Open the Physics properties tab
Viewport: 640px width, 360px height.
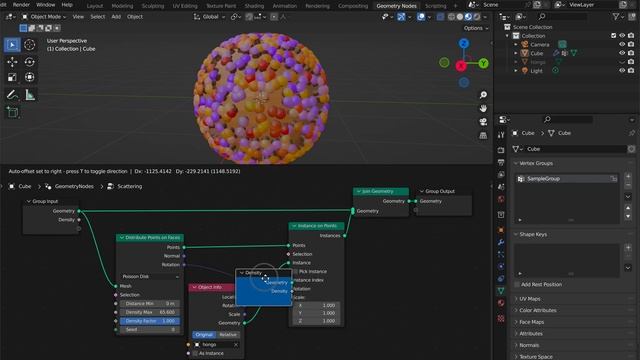pos(501,266)
